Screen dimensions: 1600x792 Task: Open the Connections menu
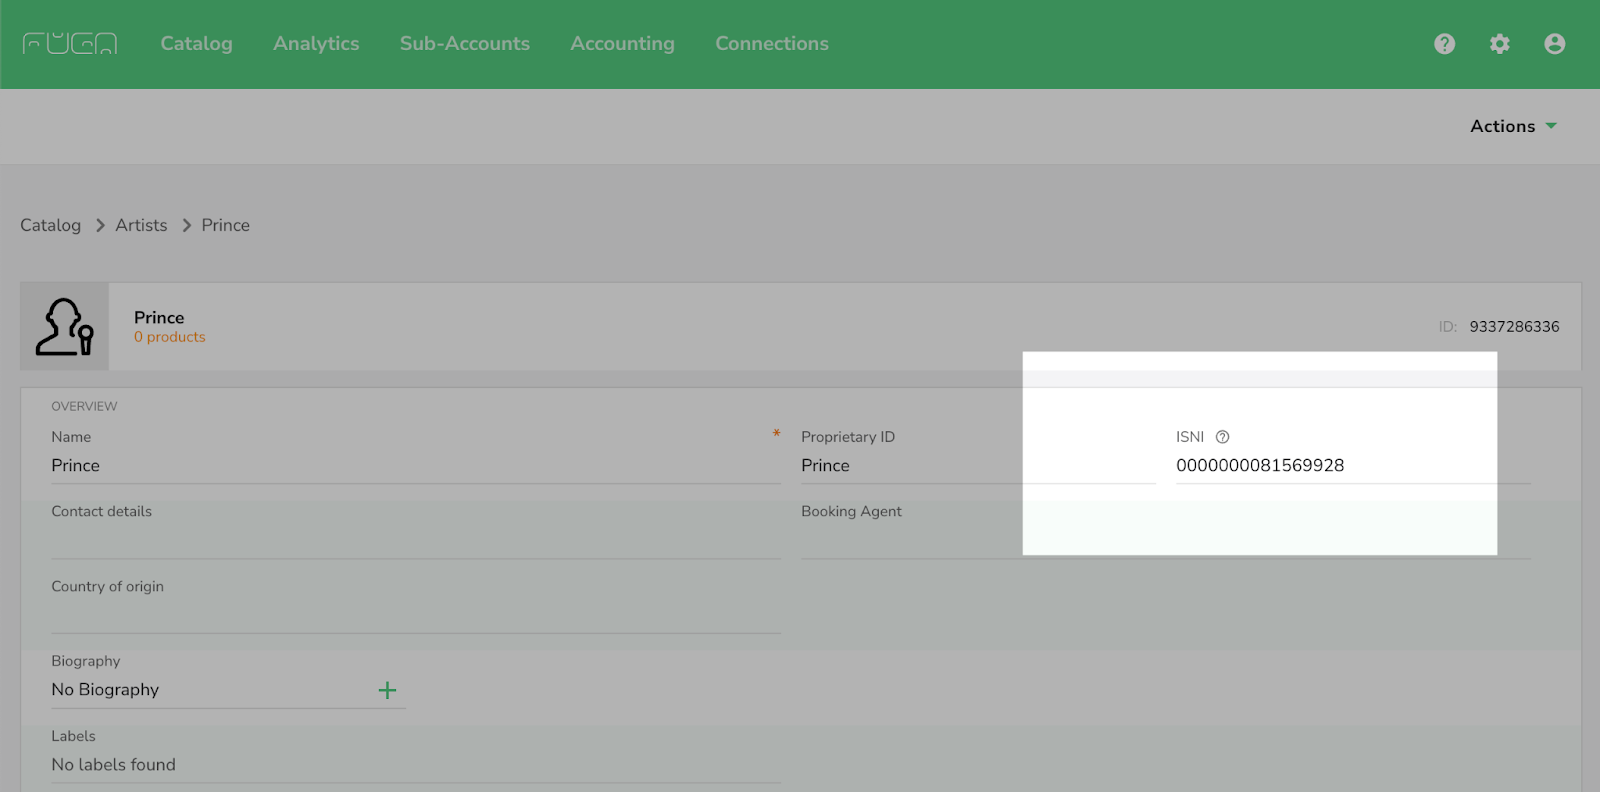click(772, 44)
